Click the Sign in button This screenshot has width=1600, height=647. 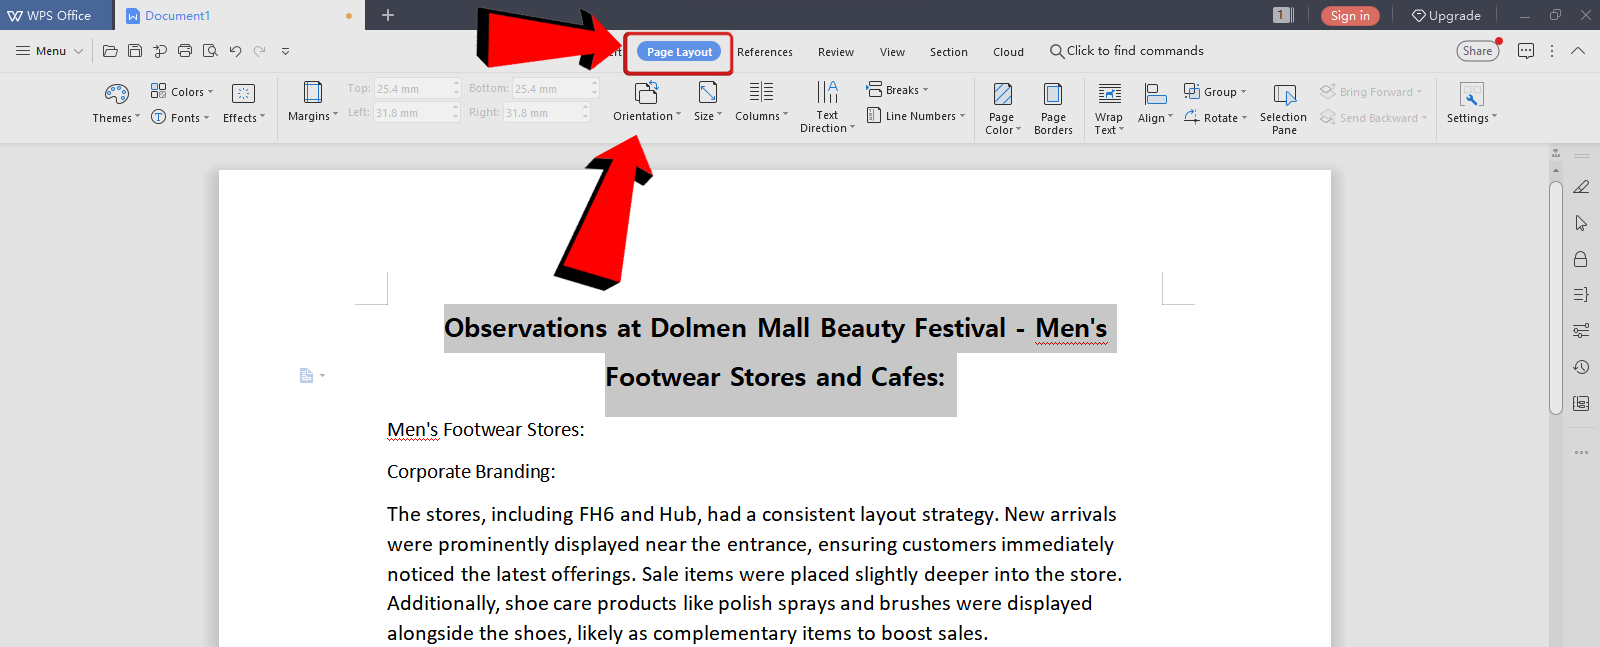click(x=1349, y=16)
